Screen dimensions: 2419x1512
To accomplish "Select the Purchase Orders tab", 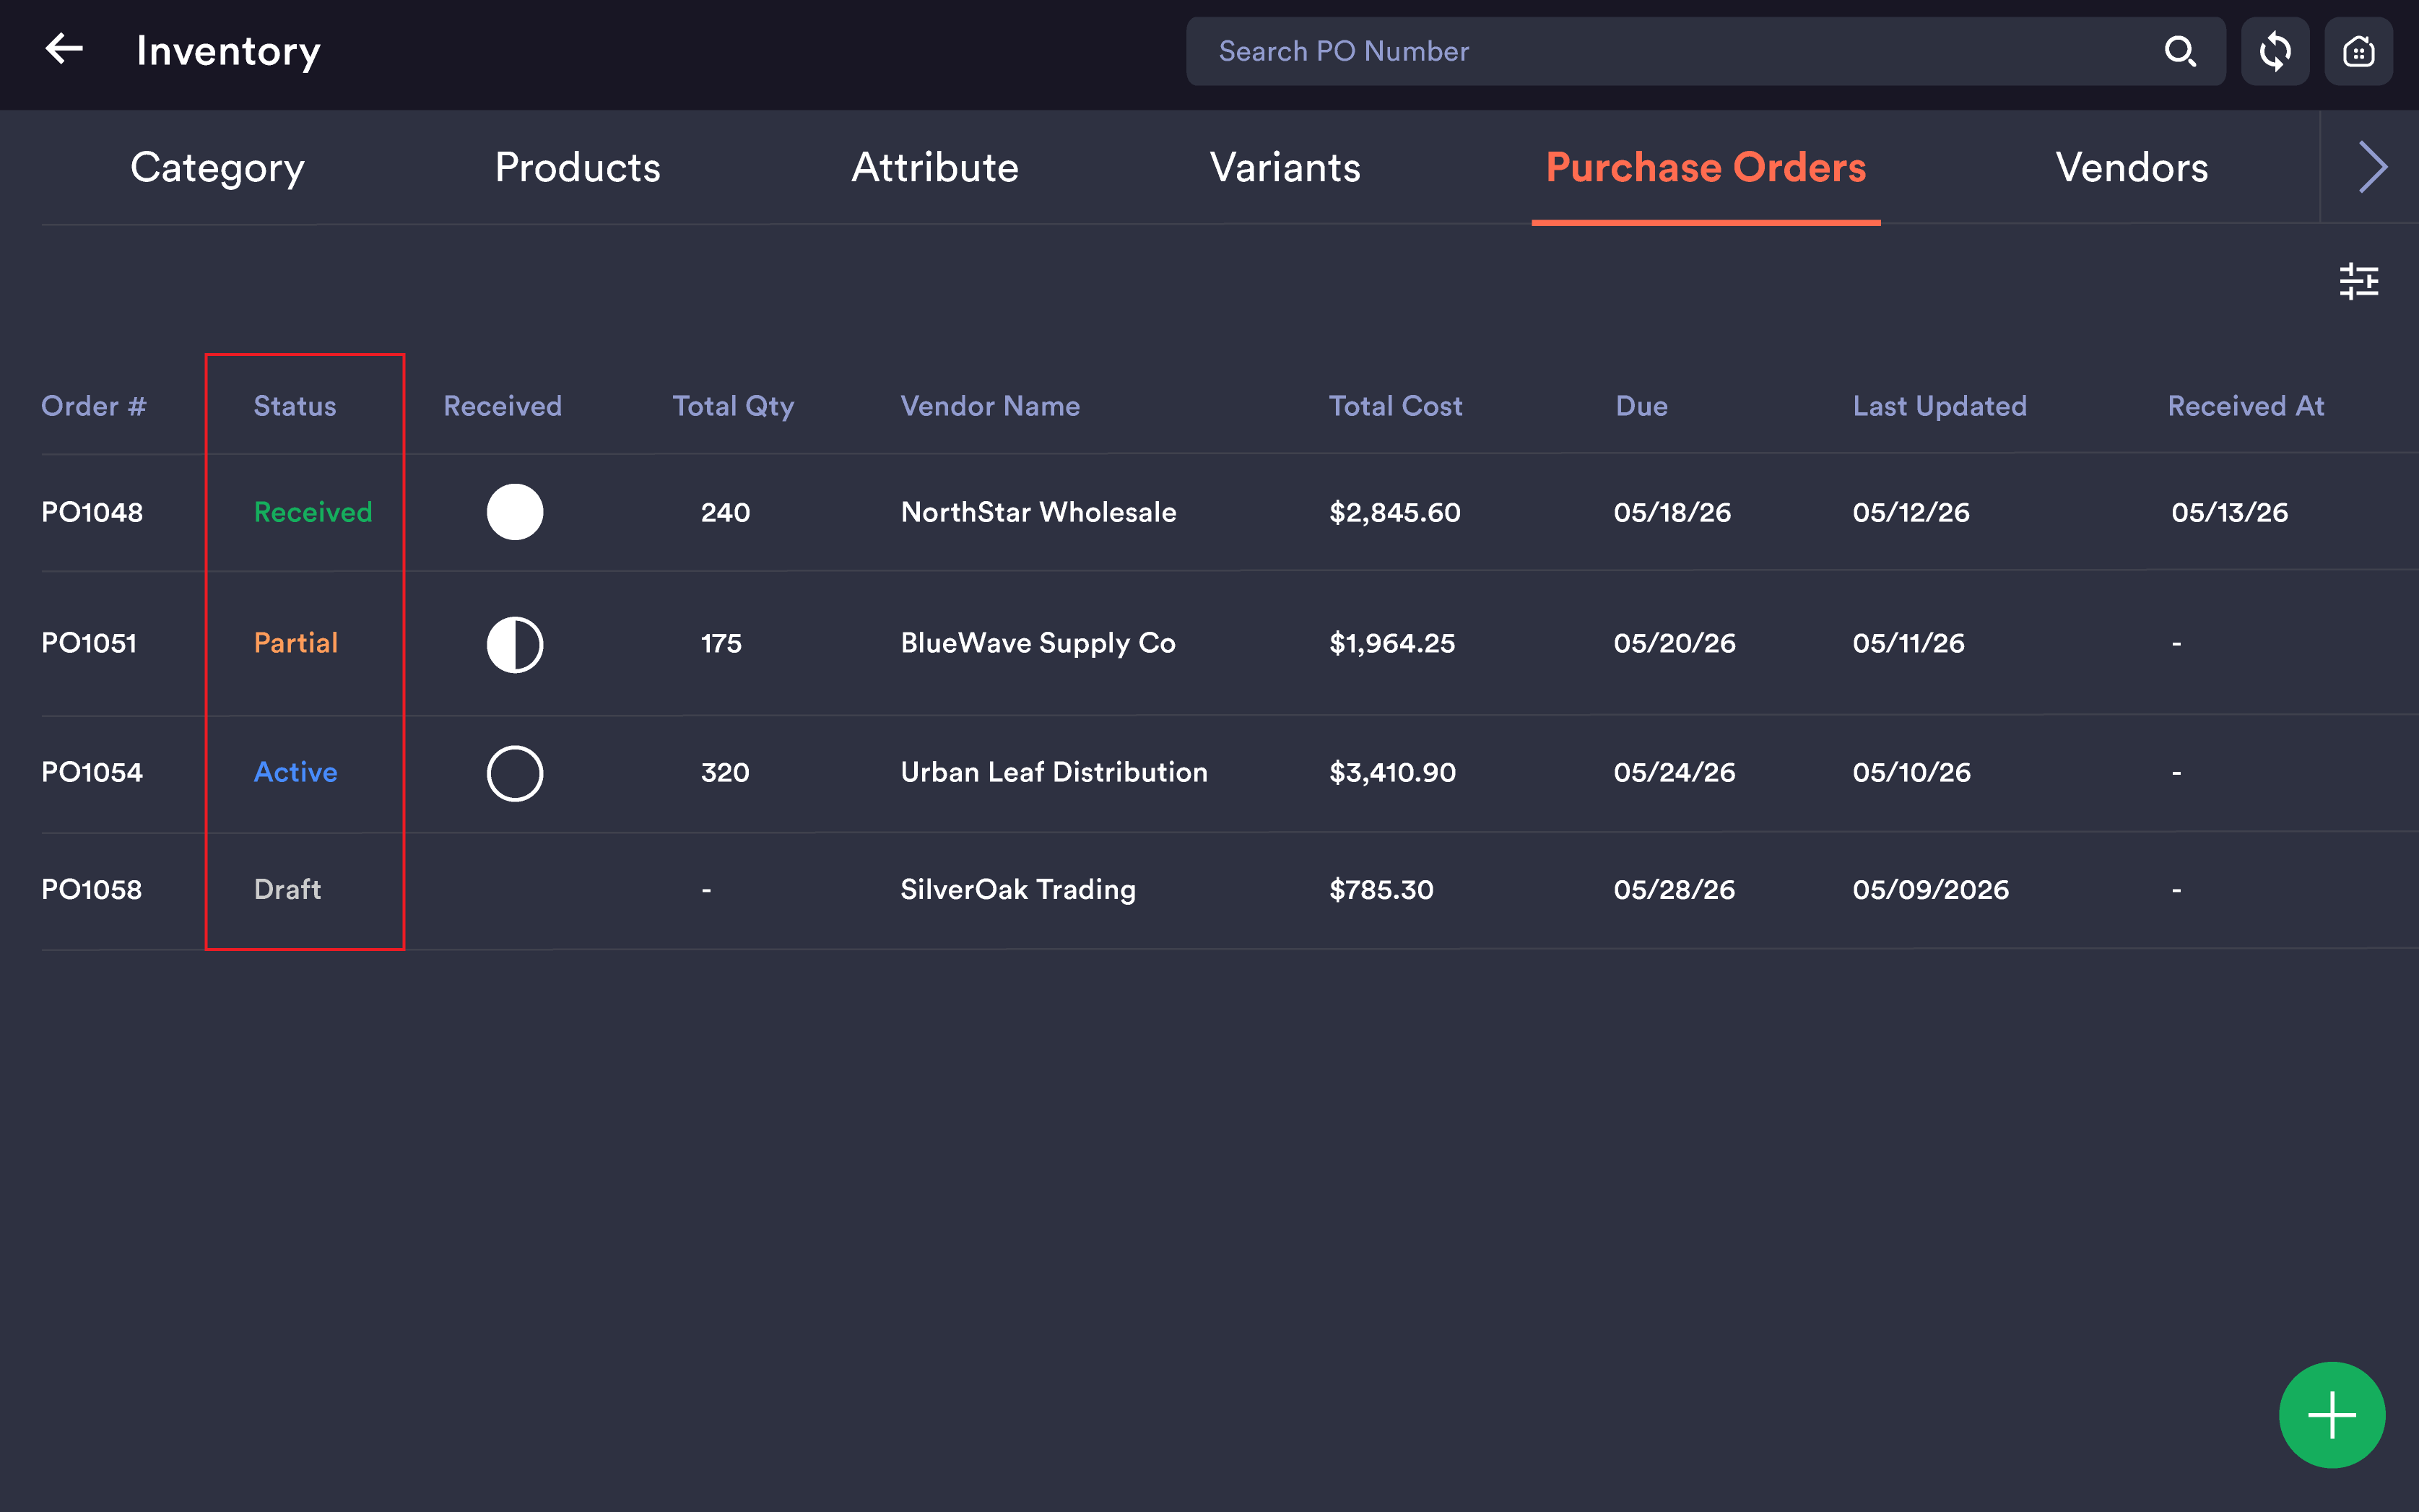I will [1706, 167].
